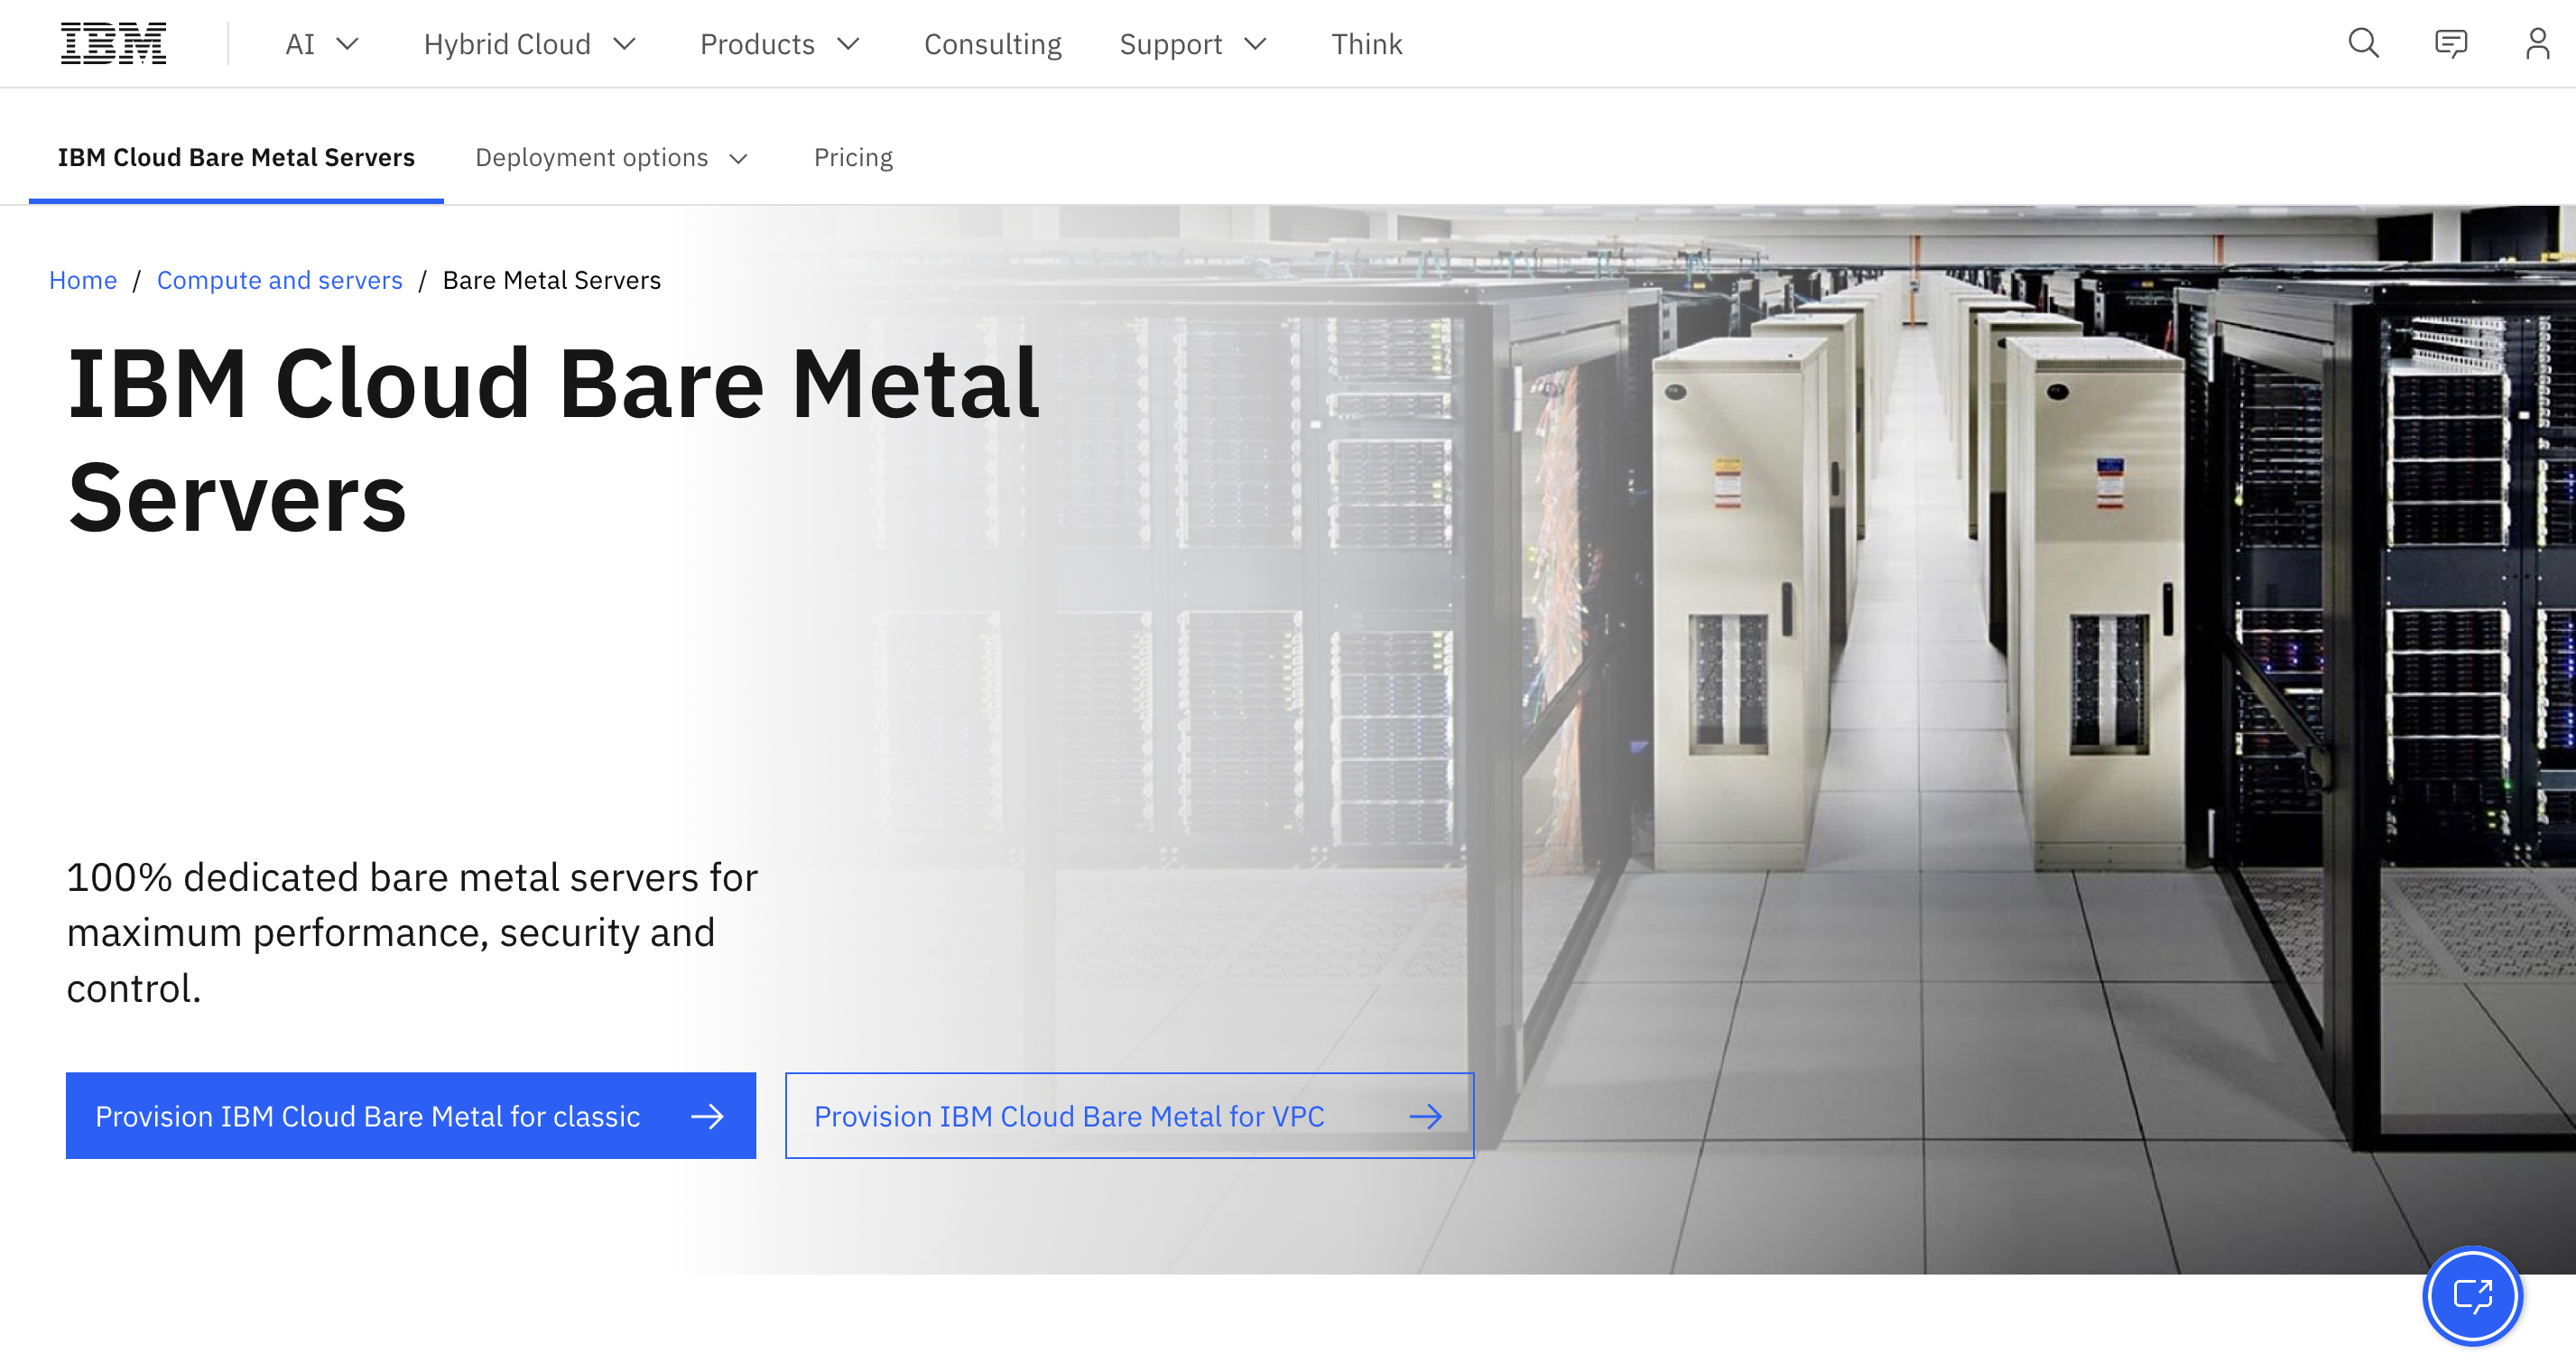
Task: Expand the Products menu
Action: coord(780,44)
